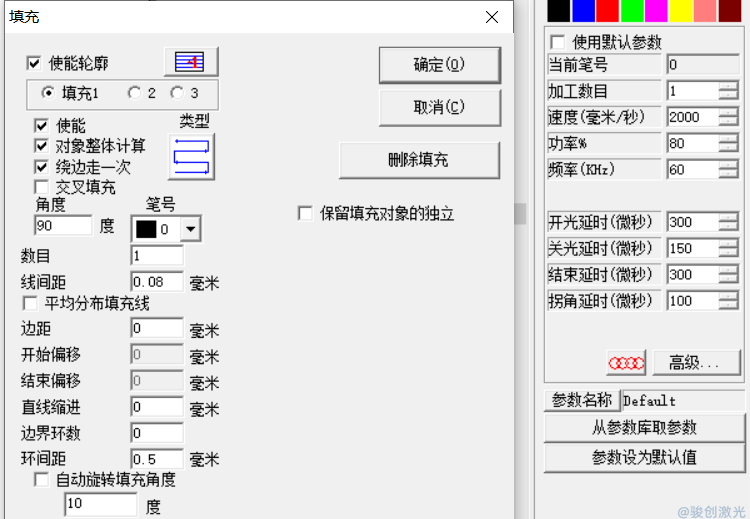Click the 拐角延时 value field 100

click(693, 301)
